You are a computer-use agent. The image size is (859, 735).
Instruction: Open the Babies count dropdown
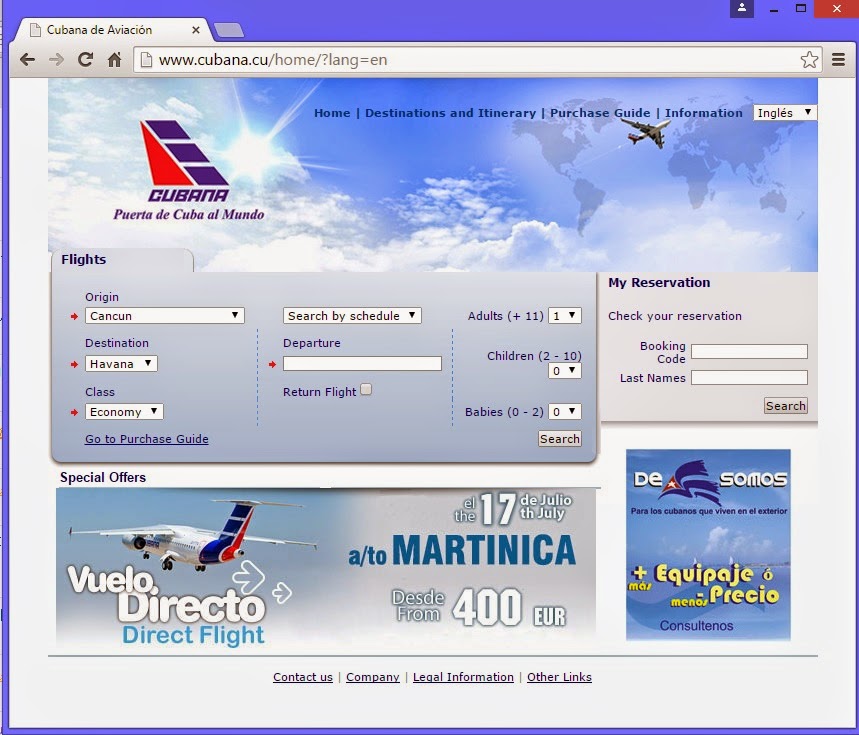[x=565, y=412]
